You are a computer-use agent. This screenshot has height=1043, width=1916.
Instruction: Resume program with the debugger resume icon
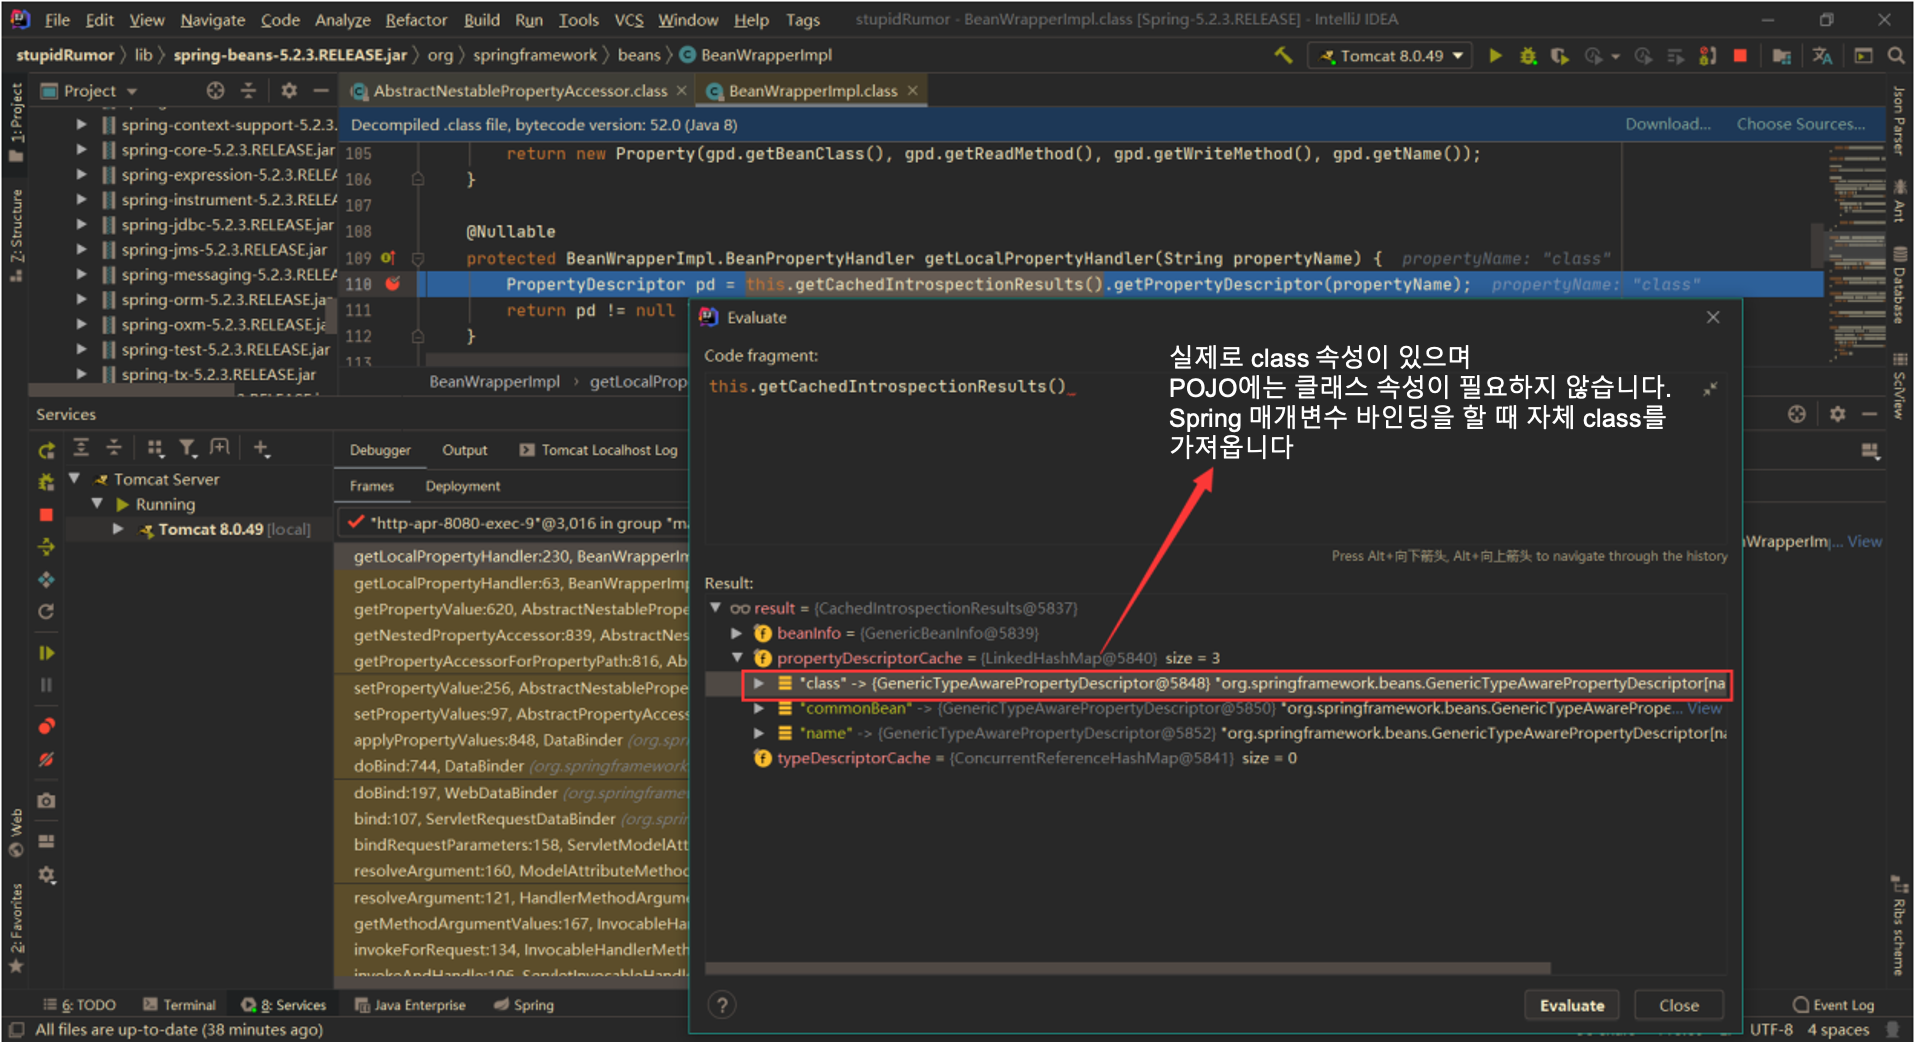click(46, 653)
